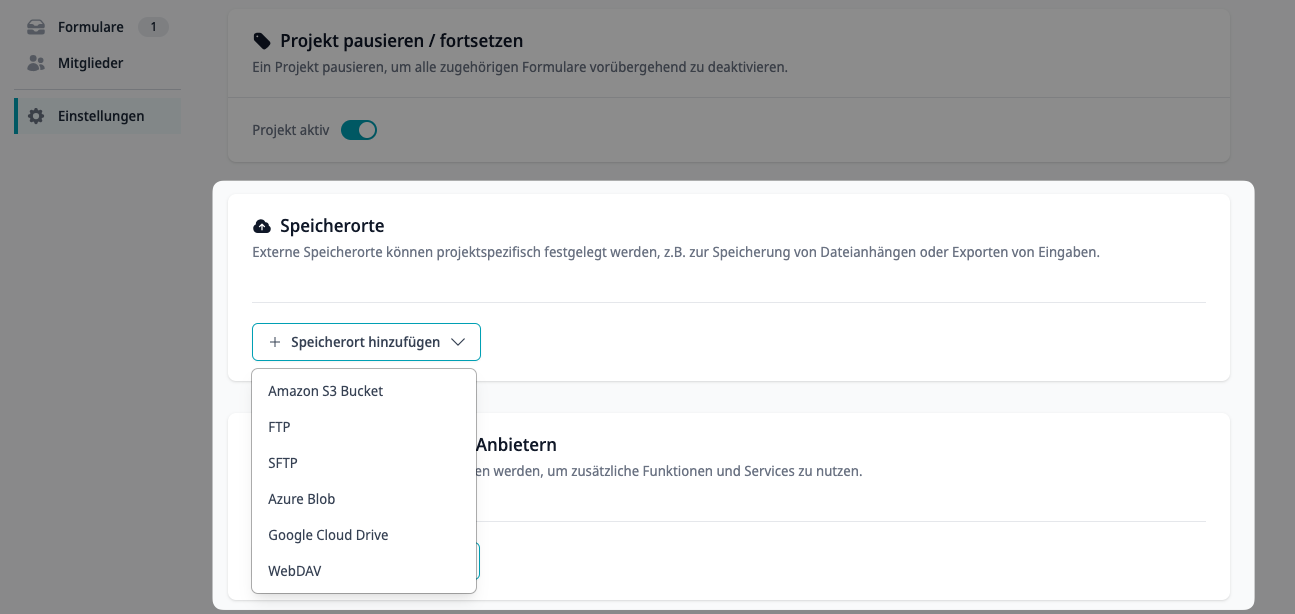Select Azure Blob storage option
The width and height of the screenshot is (1295, 614).
point(364,499)
